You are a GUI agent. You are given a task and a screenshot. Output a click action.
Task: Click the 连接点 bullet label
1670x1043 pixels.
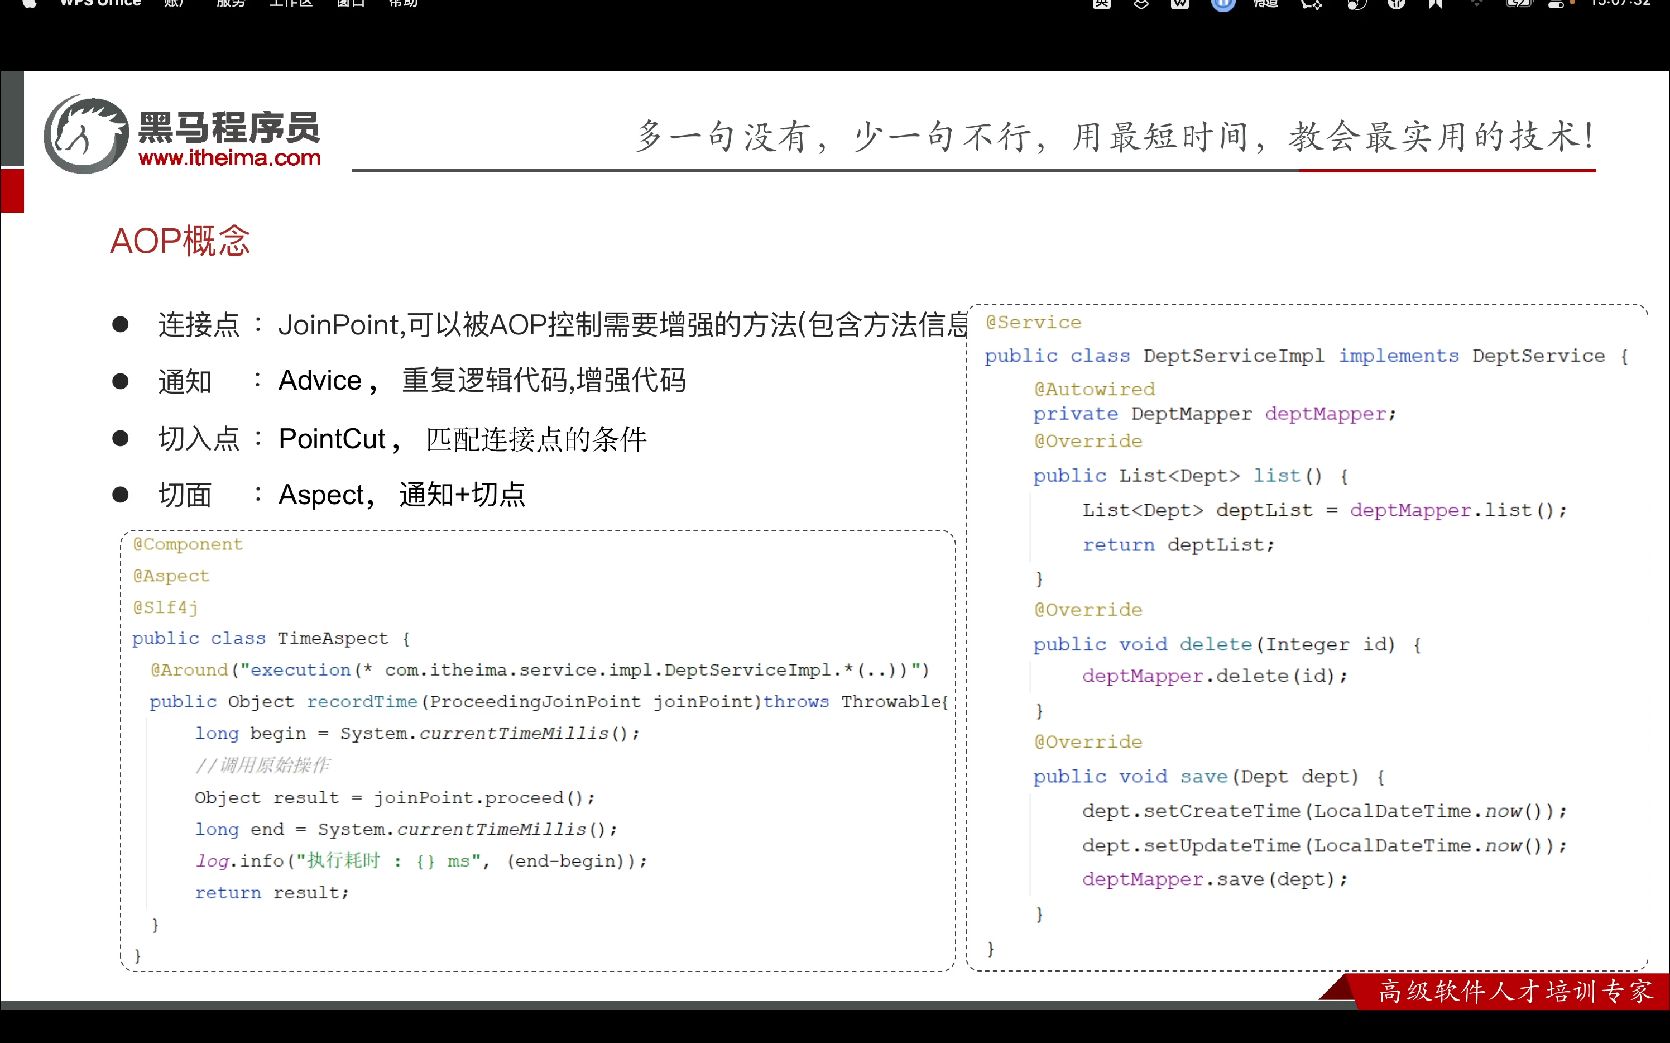pos(199,325)
